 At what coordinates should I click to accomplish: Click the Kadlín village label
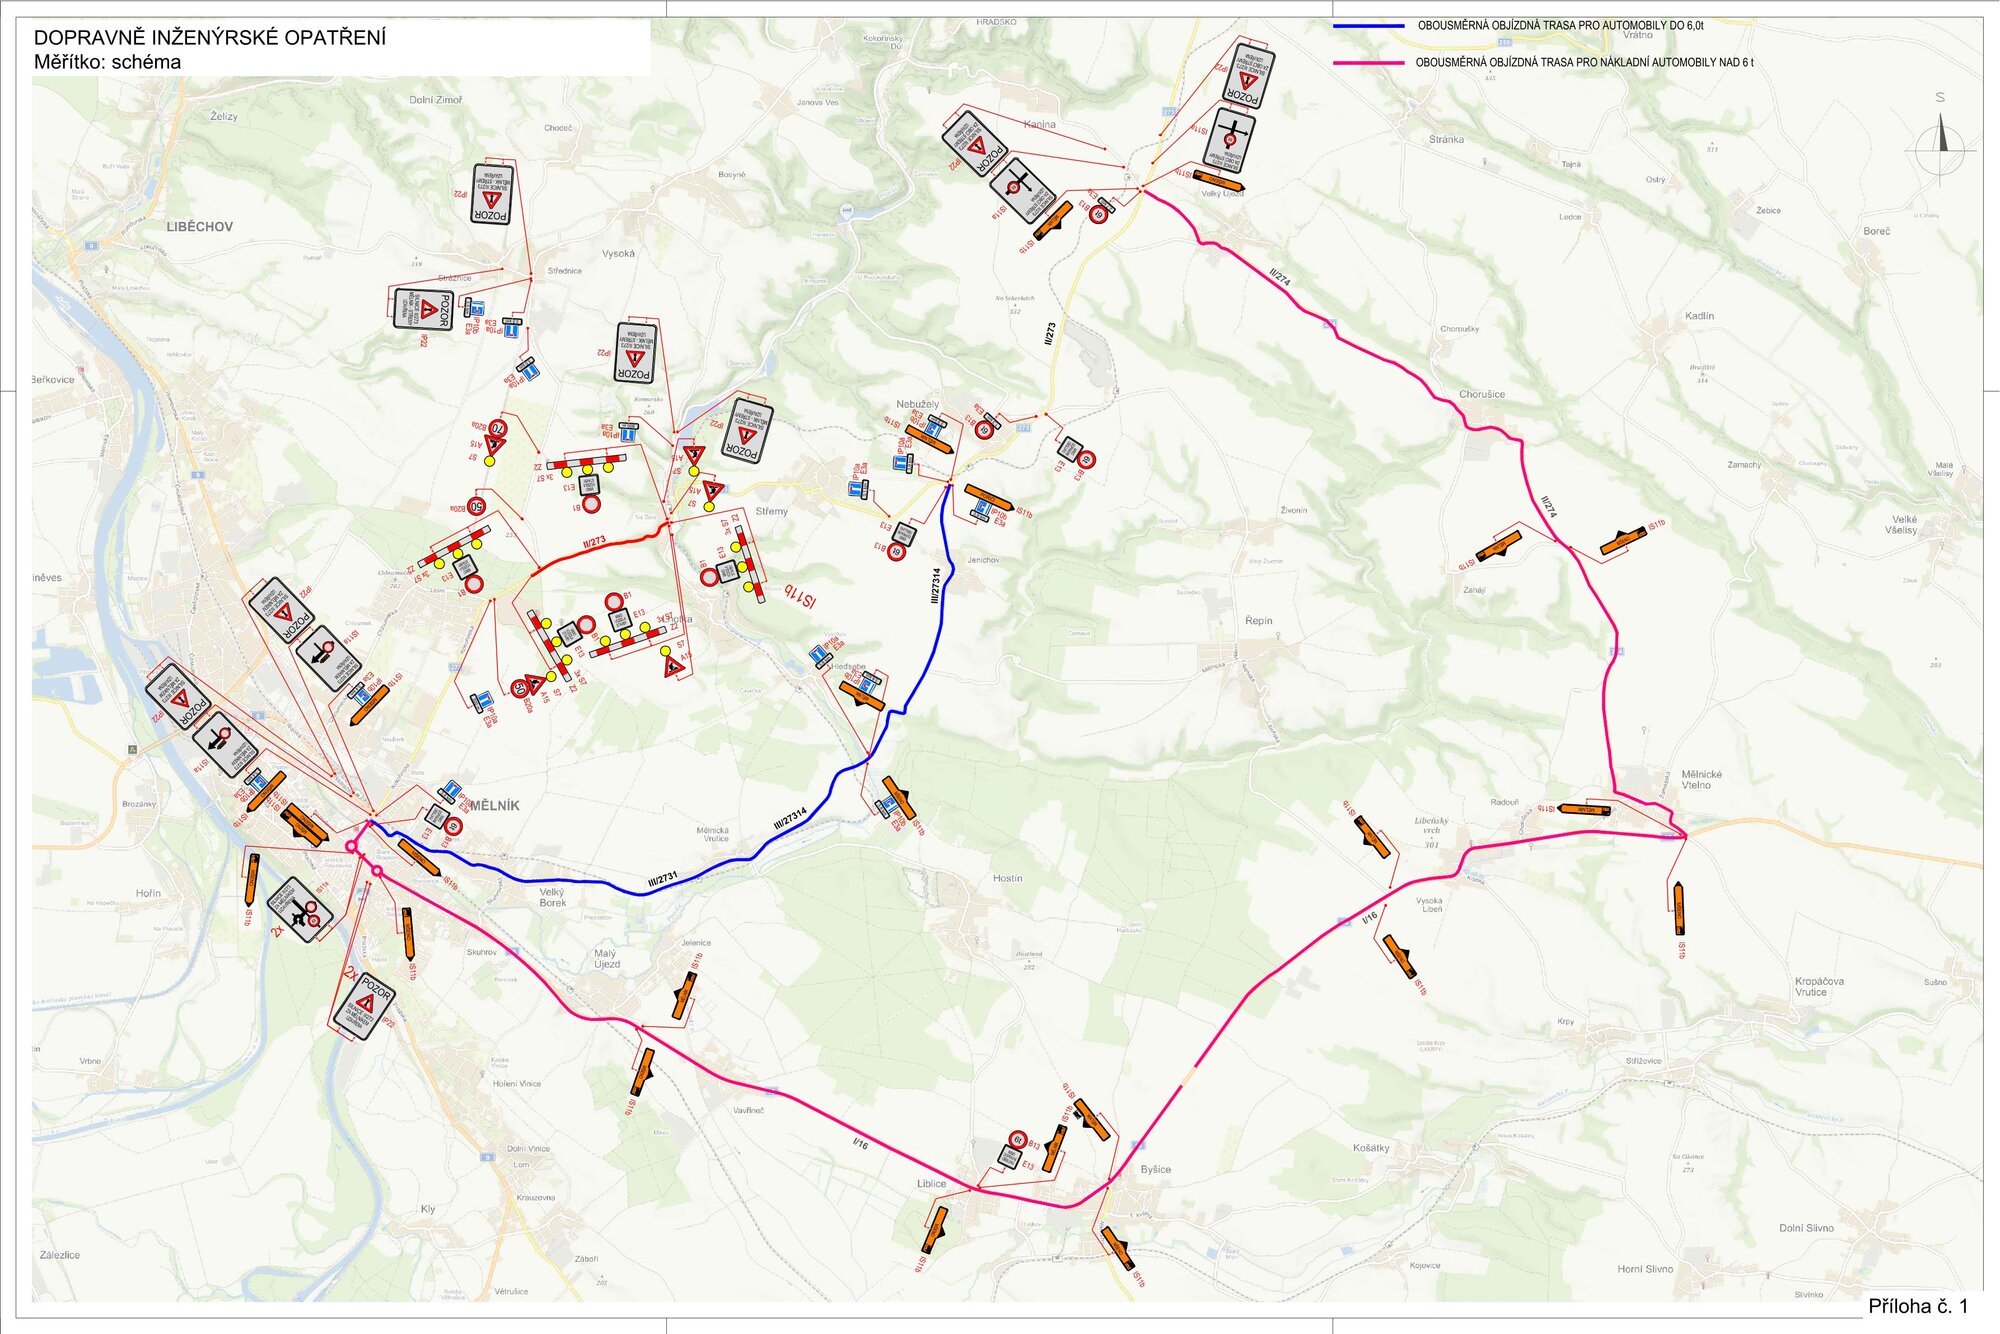pos(1699,316)
